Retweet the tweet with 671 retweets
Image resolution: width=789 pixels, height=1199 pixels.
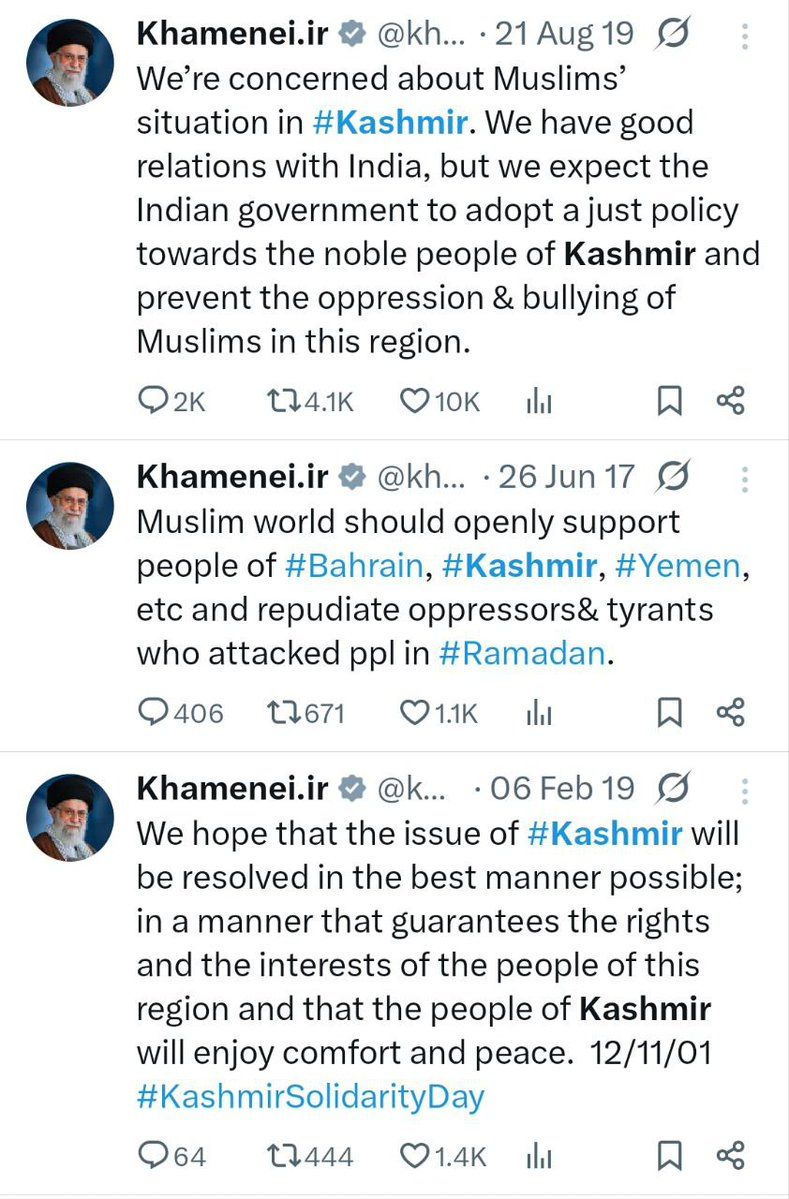tap(283, 713)
